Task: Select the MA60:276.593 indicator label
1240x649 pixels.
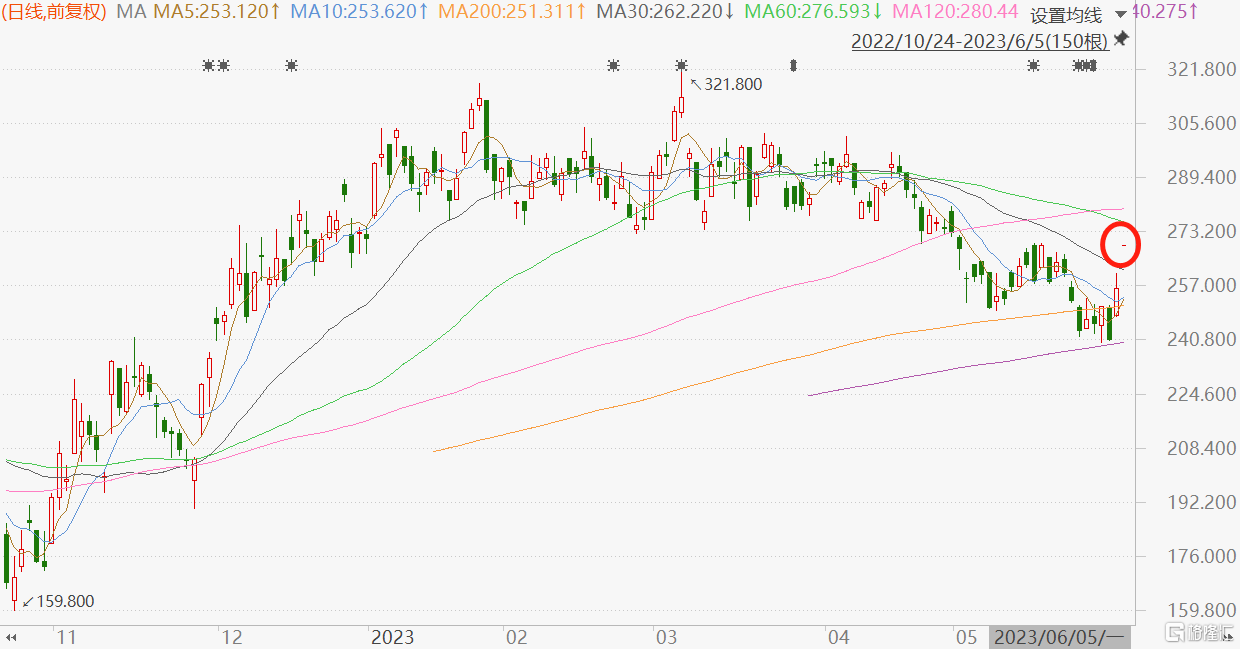Action: (x=814, y=12)
